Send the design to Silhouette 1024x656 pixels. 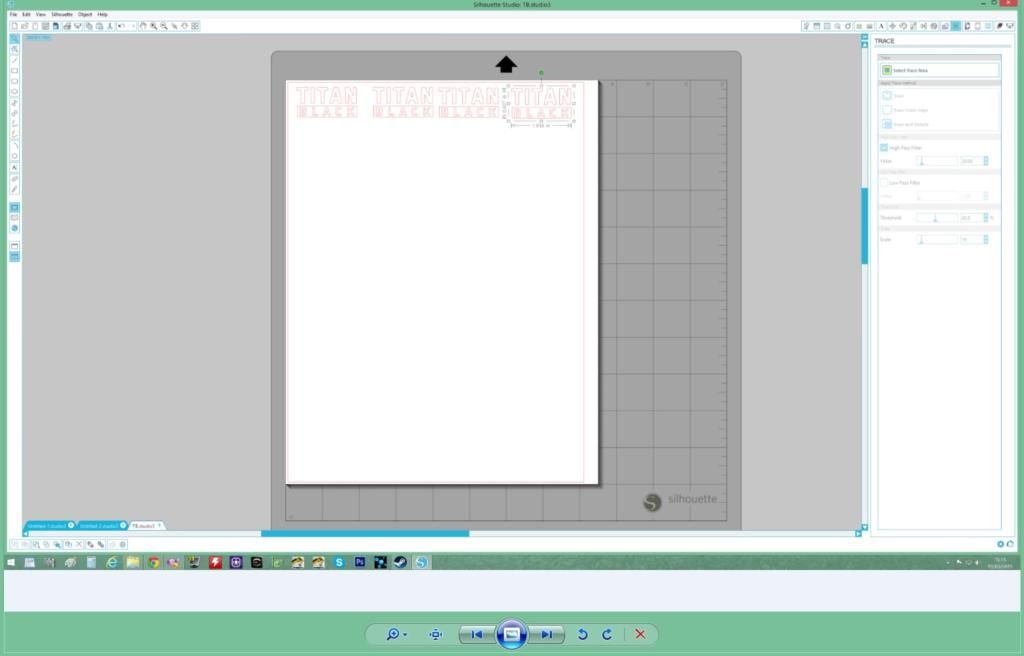78,26
